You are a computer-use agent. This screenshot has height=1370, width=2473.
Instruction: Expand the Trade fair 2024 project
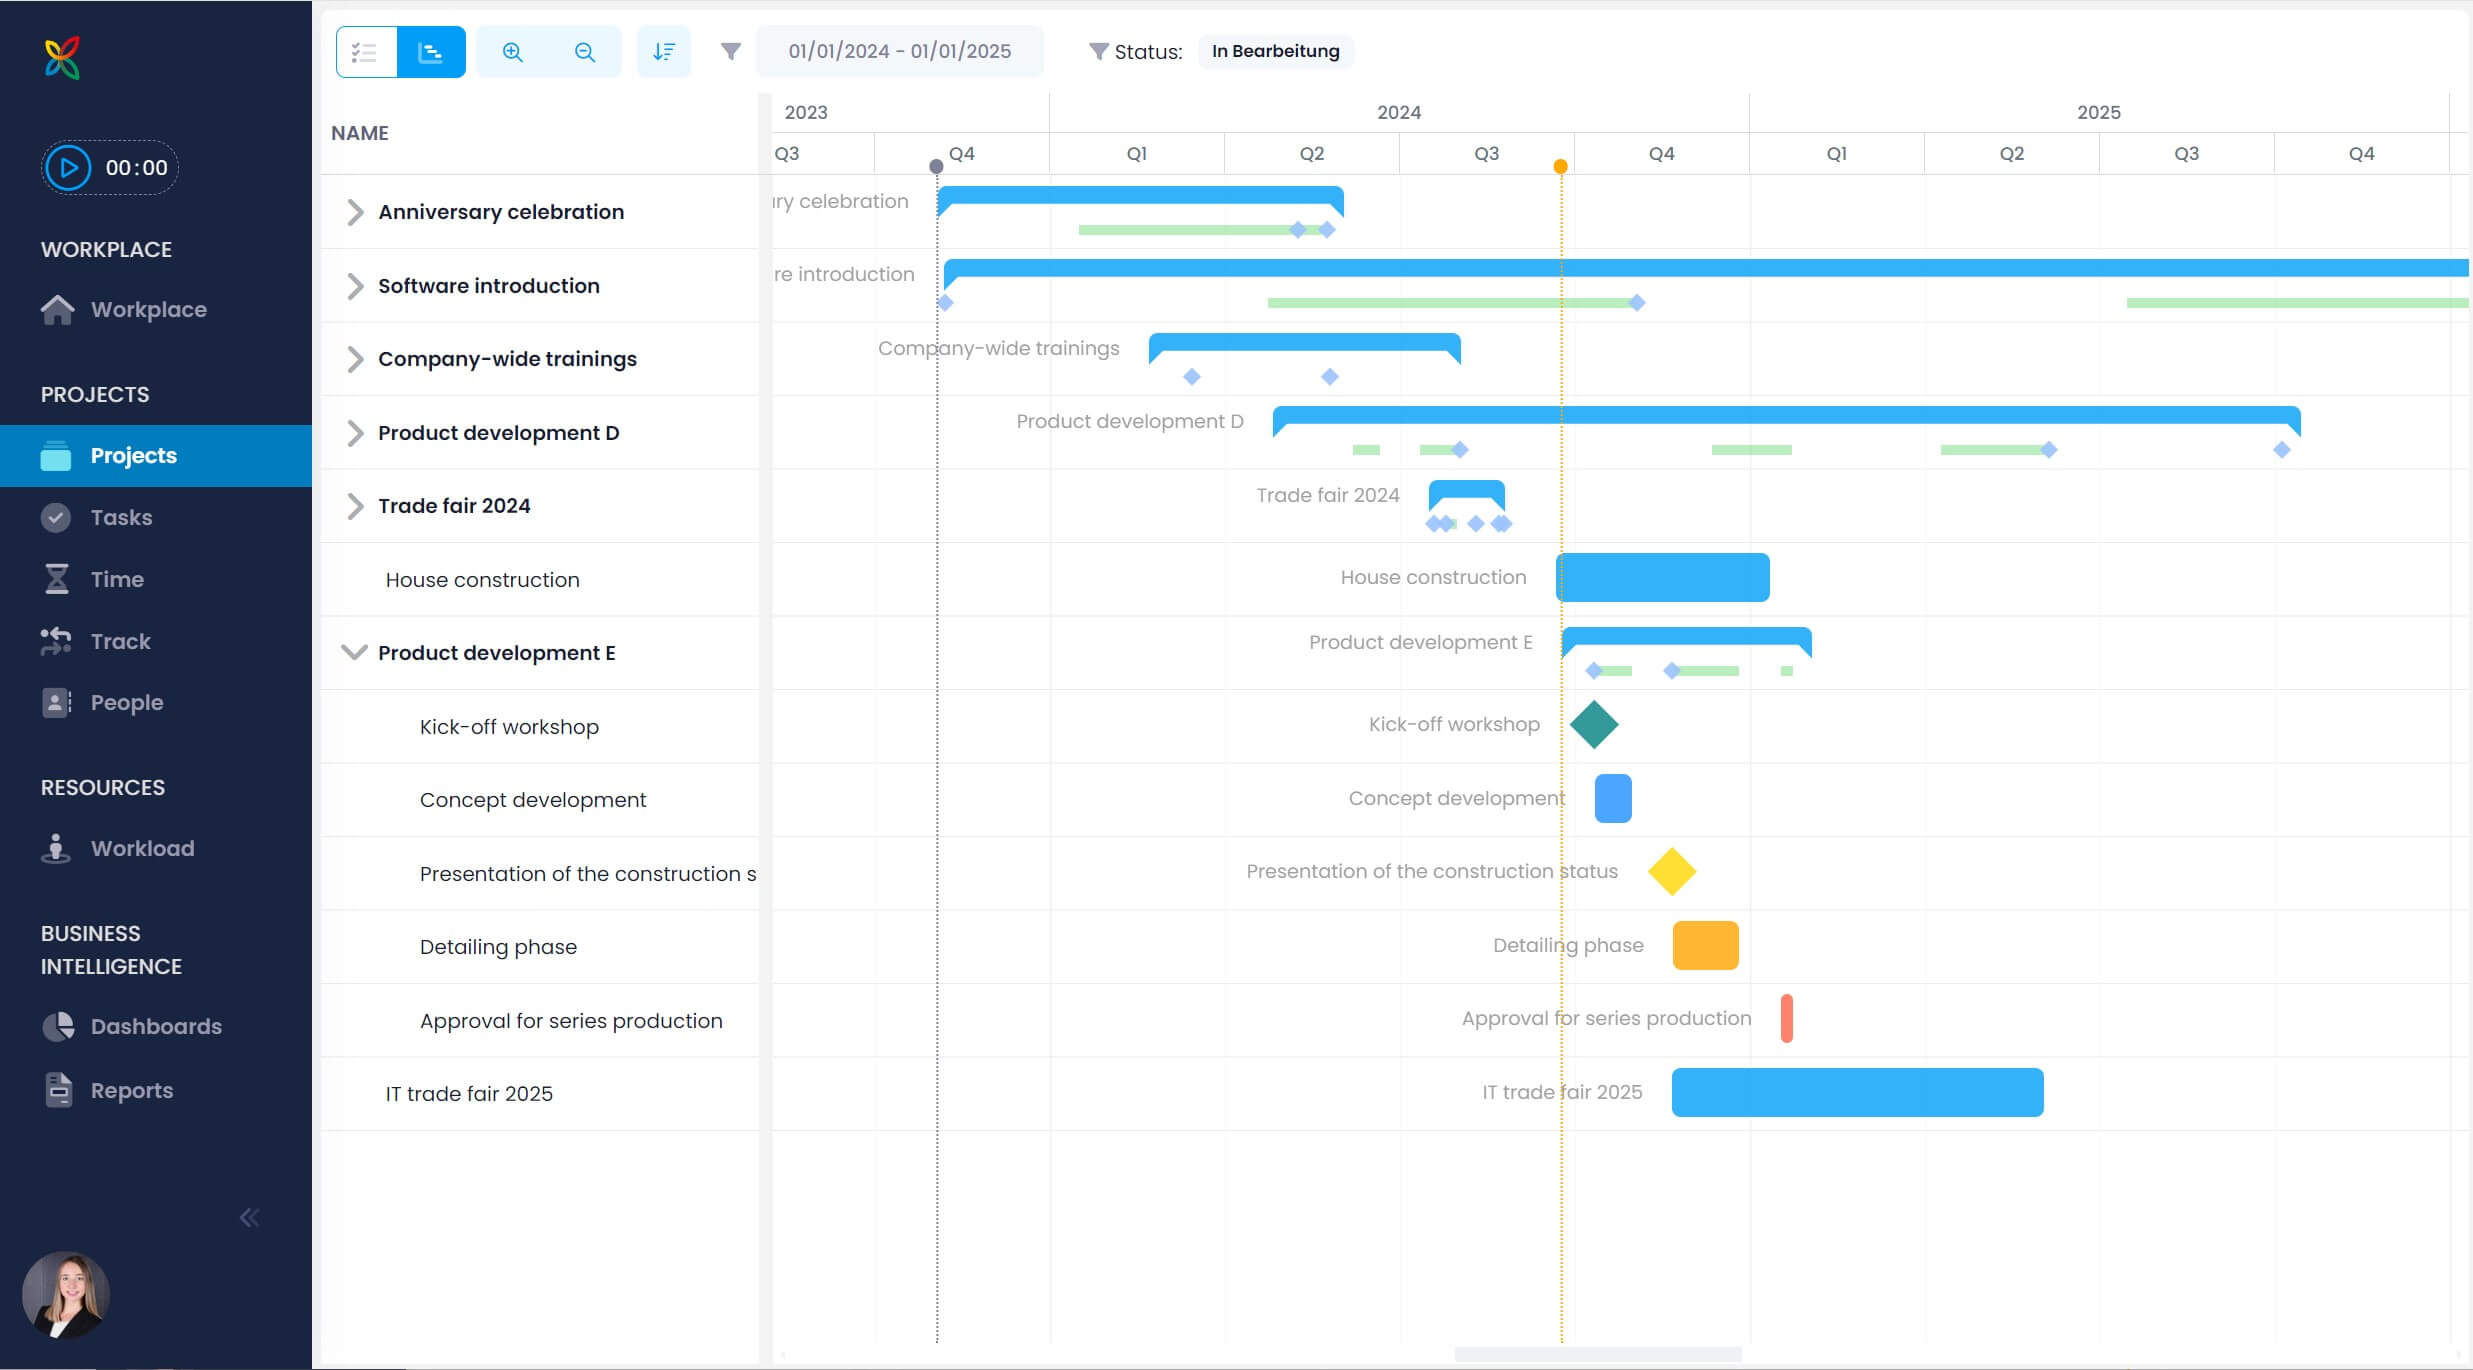click(x=355, y=506)
